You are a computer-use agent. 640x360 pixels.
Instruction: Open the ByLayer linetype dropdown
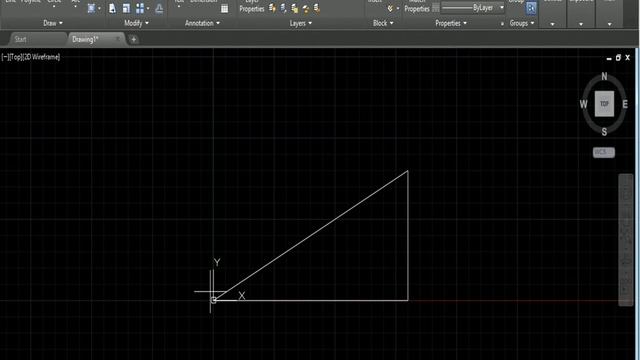point(473,8)
